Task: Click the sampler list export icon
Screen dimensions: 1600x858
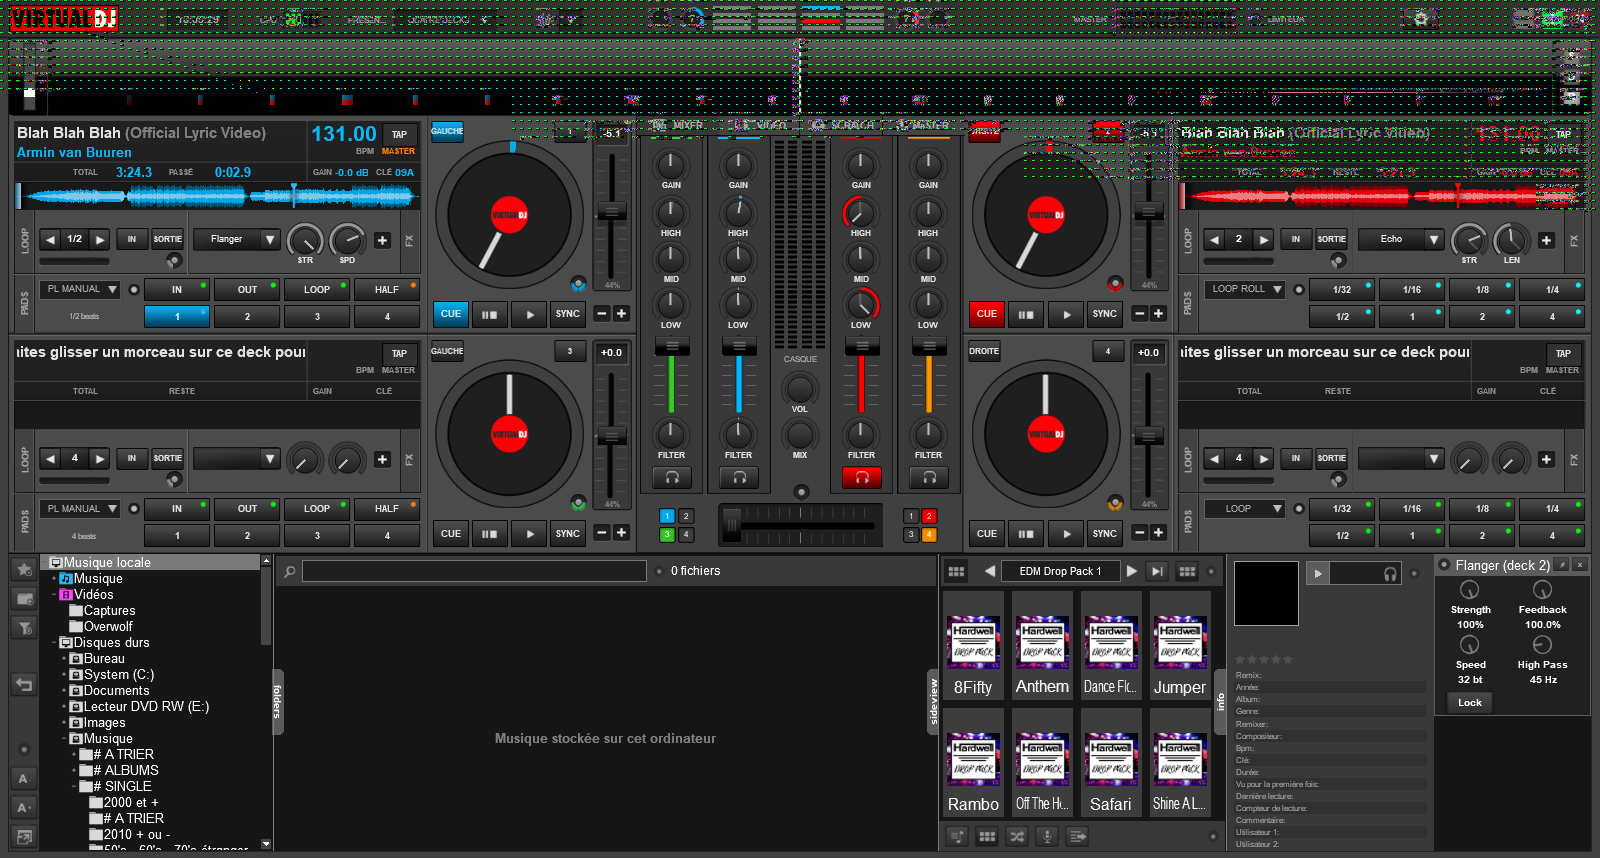Action: coord(1078,836)
